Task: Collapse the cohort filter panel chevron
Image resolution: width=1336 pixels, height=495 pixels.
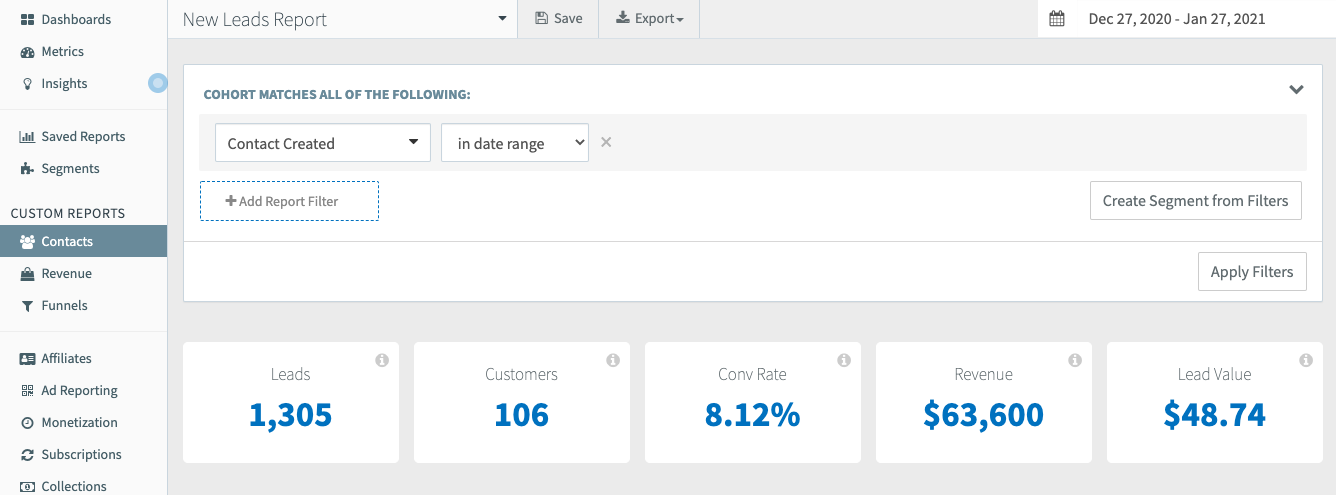Action: click(x=1296, y=90)
